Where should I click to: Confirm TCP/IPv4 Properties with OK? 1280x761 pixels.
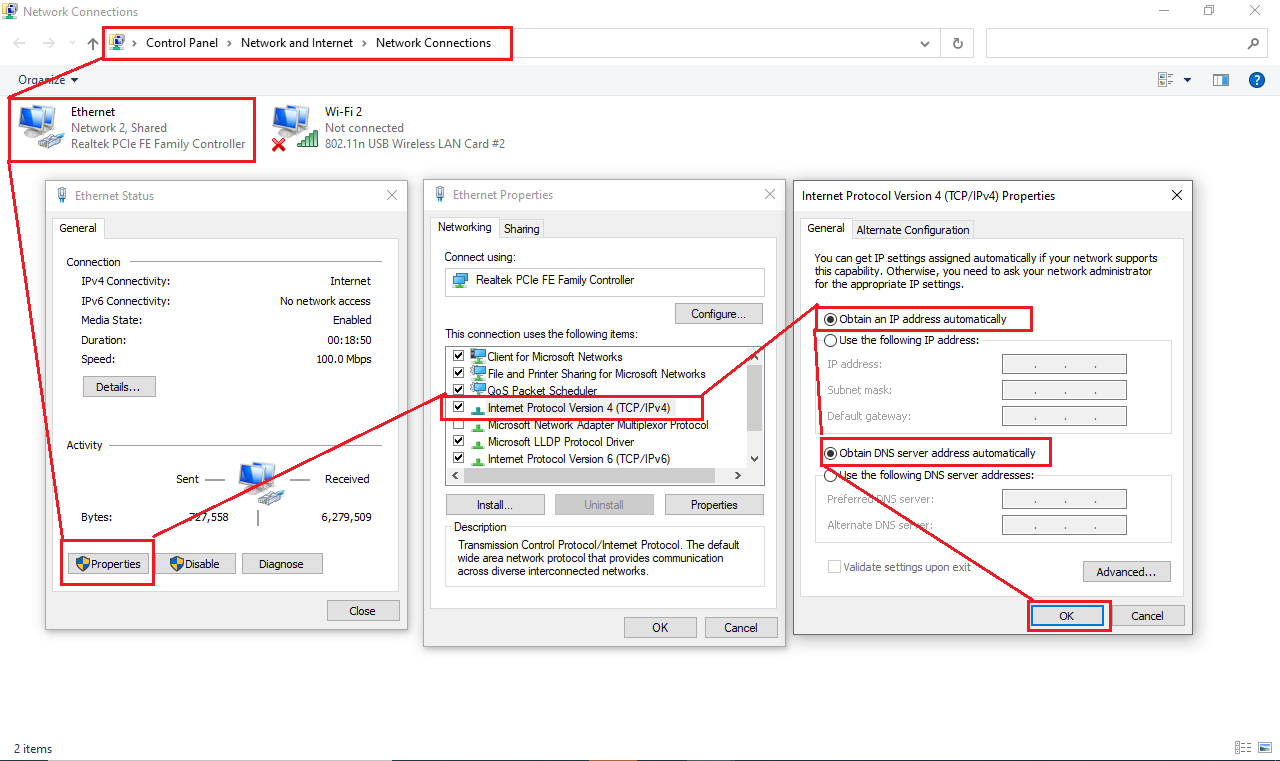click(x=1067, y=616)
